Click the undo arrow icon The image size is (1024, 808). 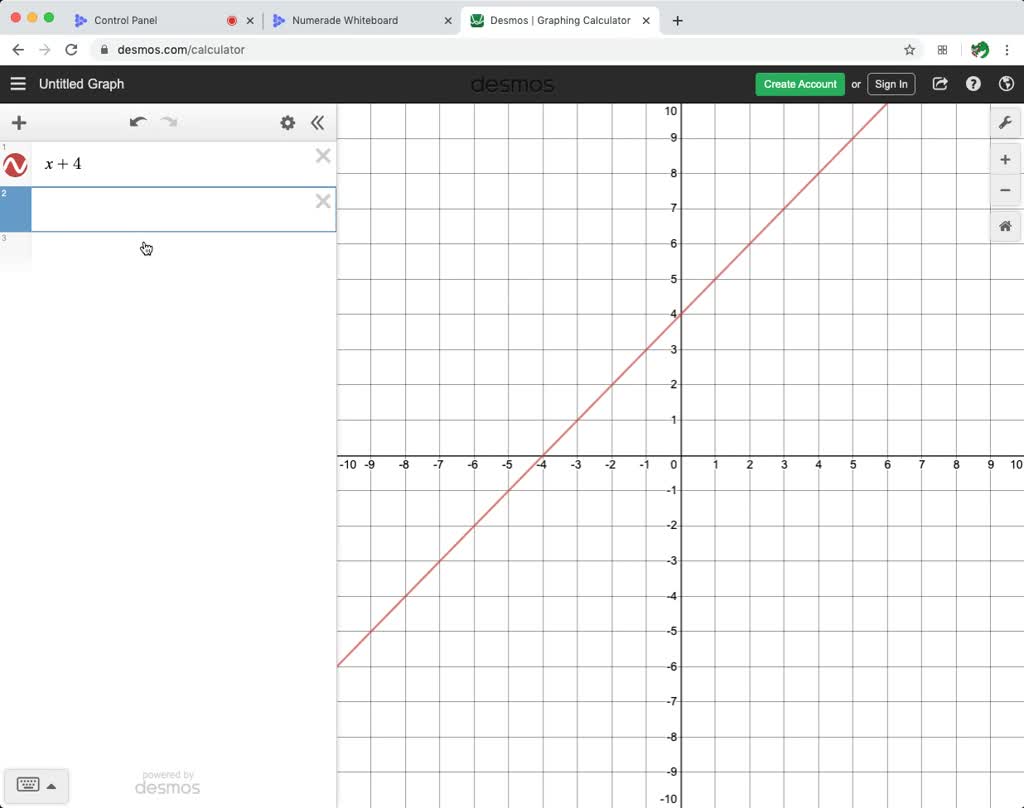[138, 121]
